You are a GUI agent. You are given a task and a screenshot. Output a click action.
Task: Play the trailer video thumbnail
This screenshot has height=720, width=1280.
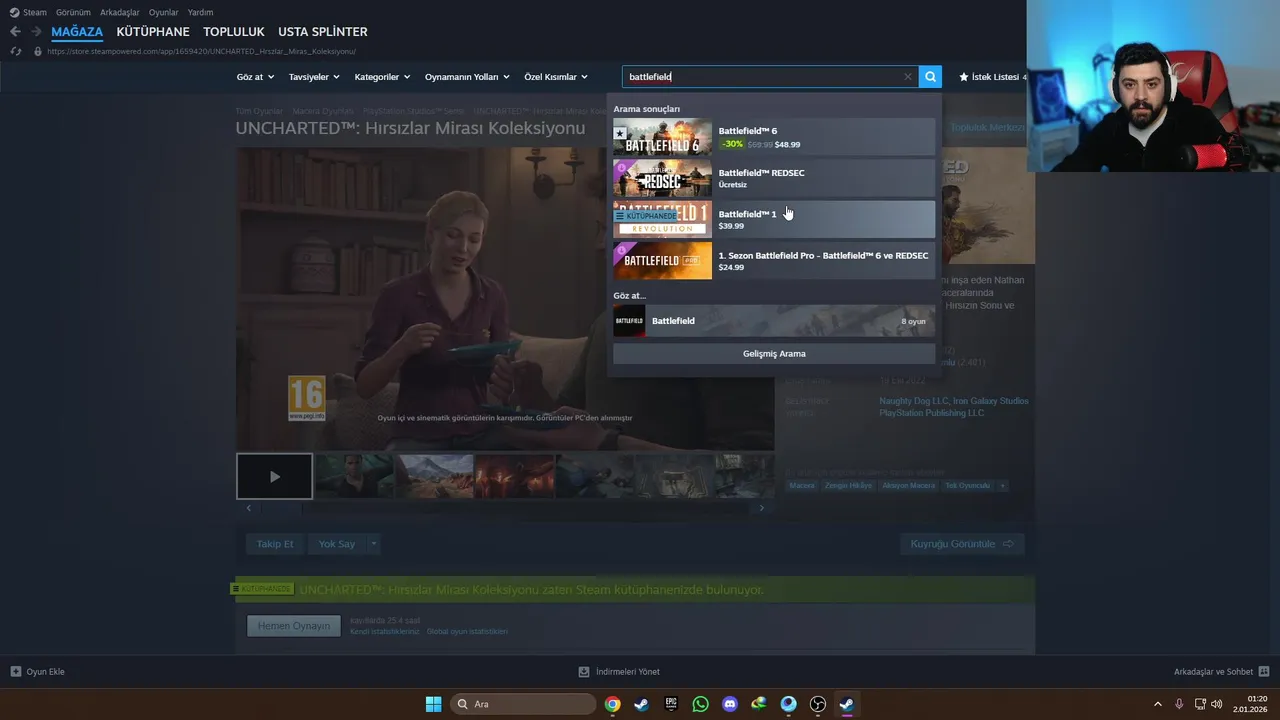274,477
